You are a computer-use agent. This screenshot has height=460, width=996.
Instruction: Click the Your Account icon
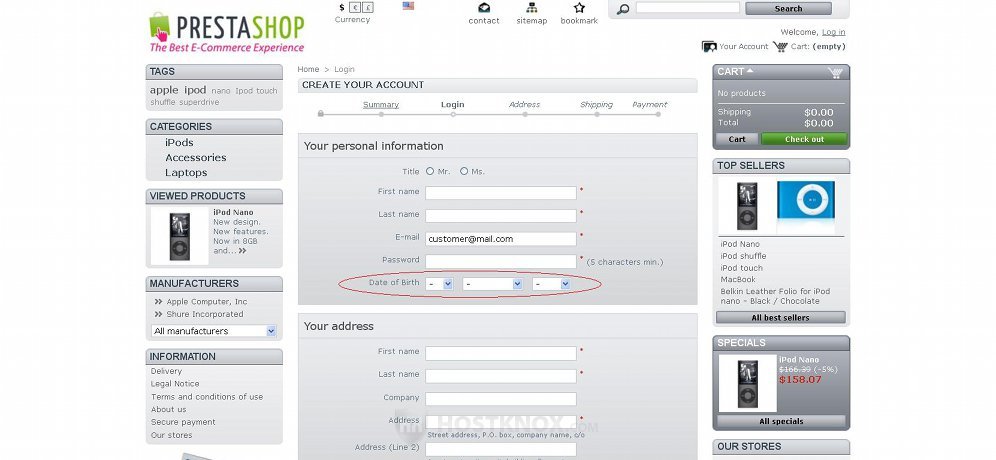click(x=709, y=46)
